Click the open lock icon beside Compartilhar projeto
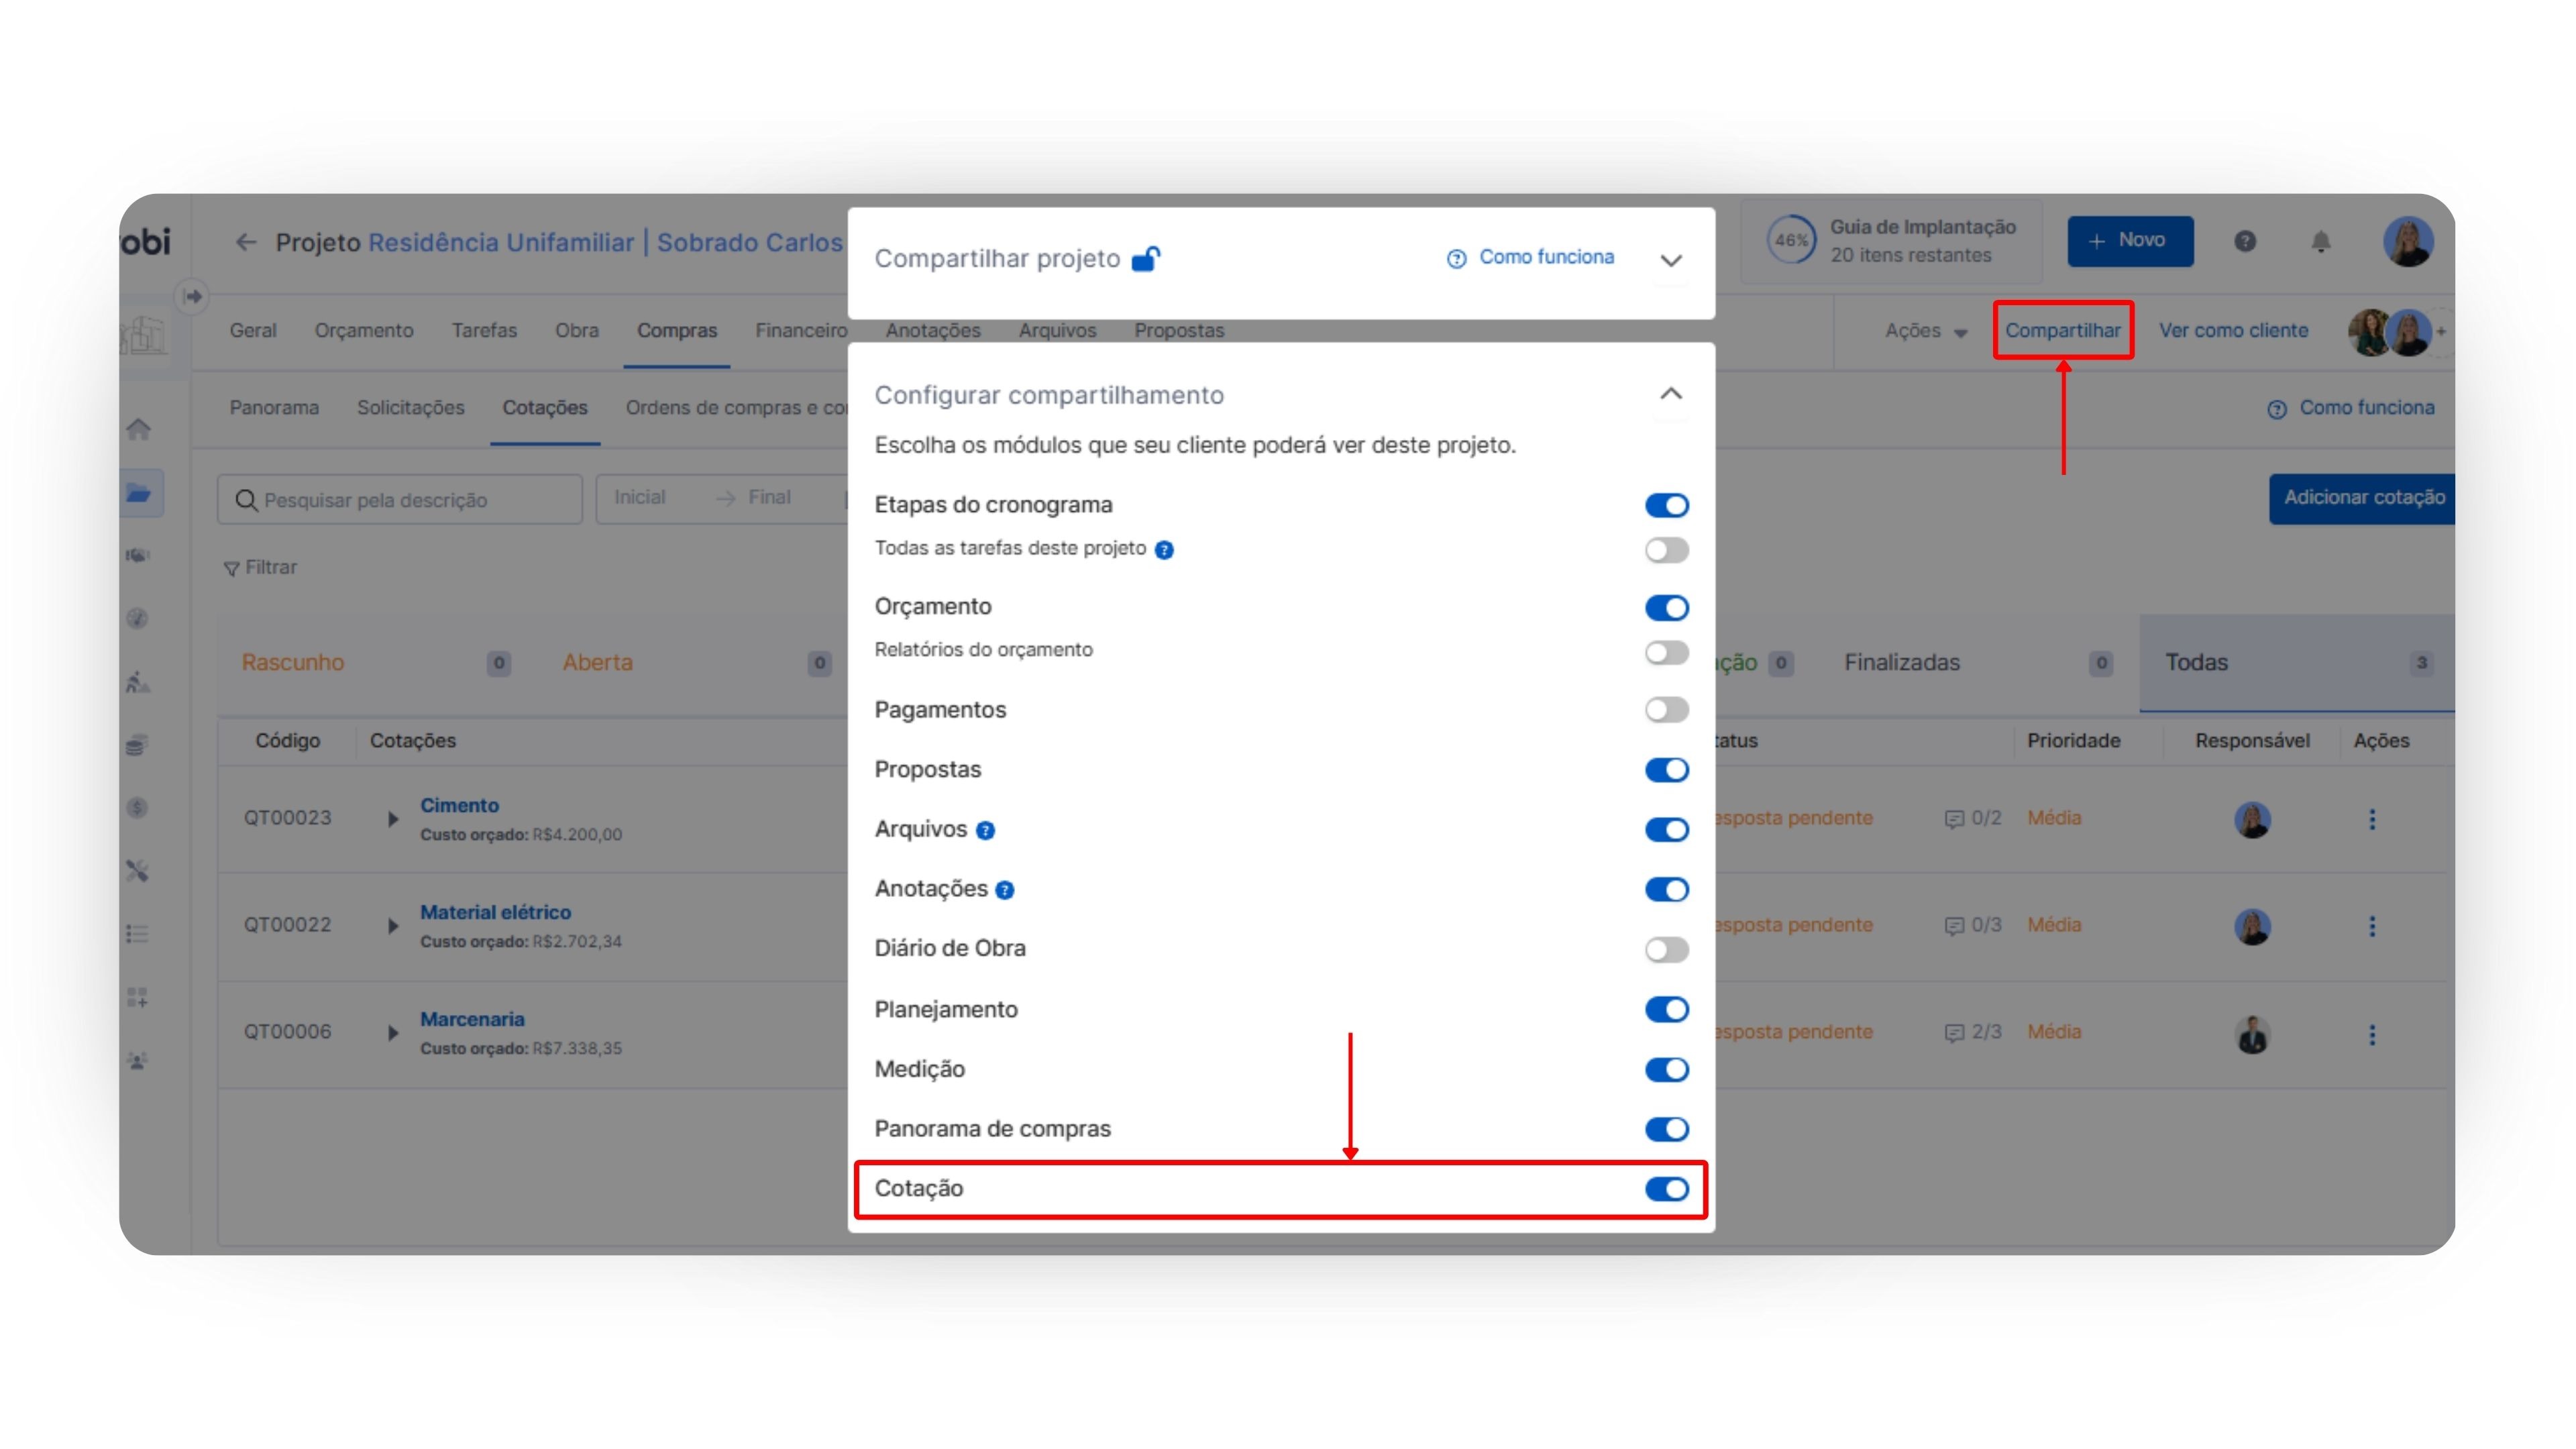Screen dimensions: 2576x1449 [1146, 259]
